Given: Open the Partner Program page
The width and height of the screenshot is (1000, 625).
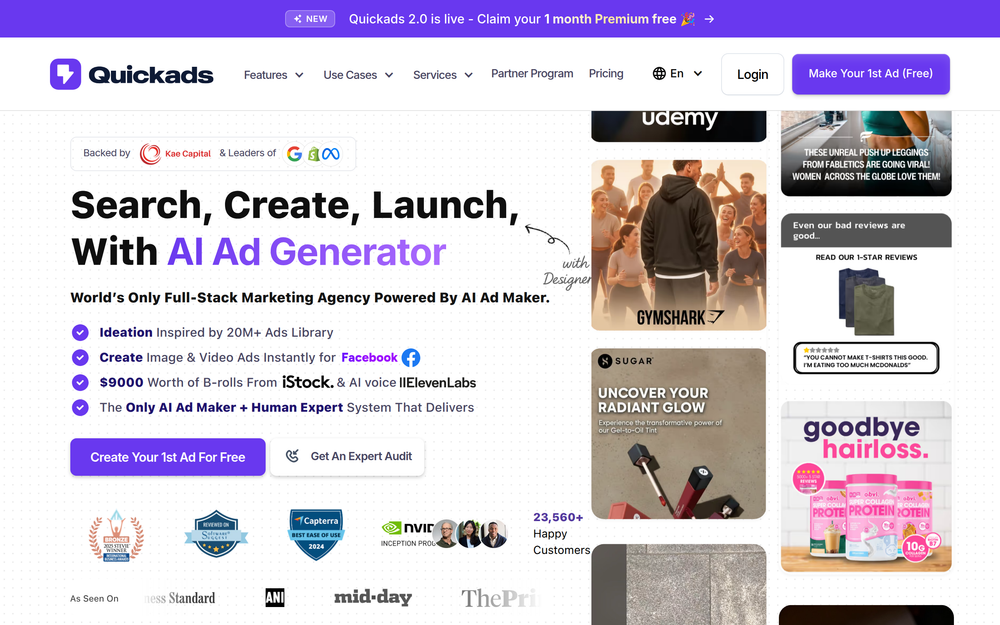Looking at the screenshot, I should (532, 73).
